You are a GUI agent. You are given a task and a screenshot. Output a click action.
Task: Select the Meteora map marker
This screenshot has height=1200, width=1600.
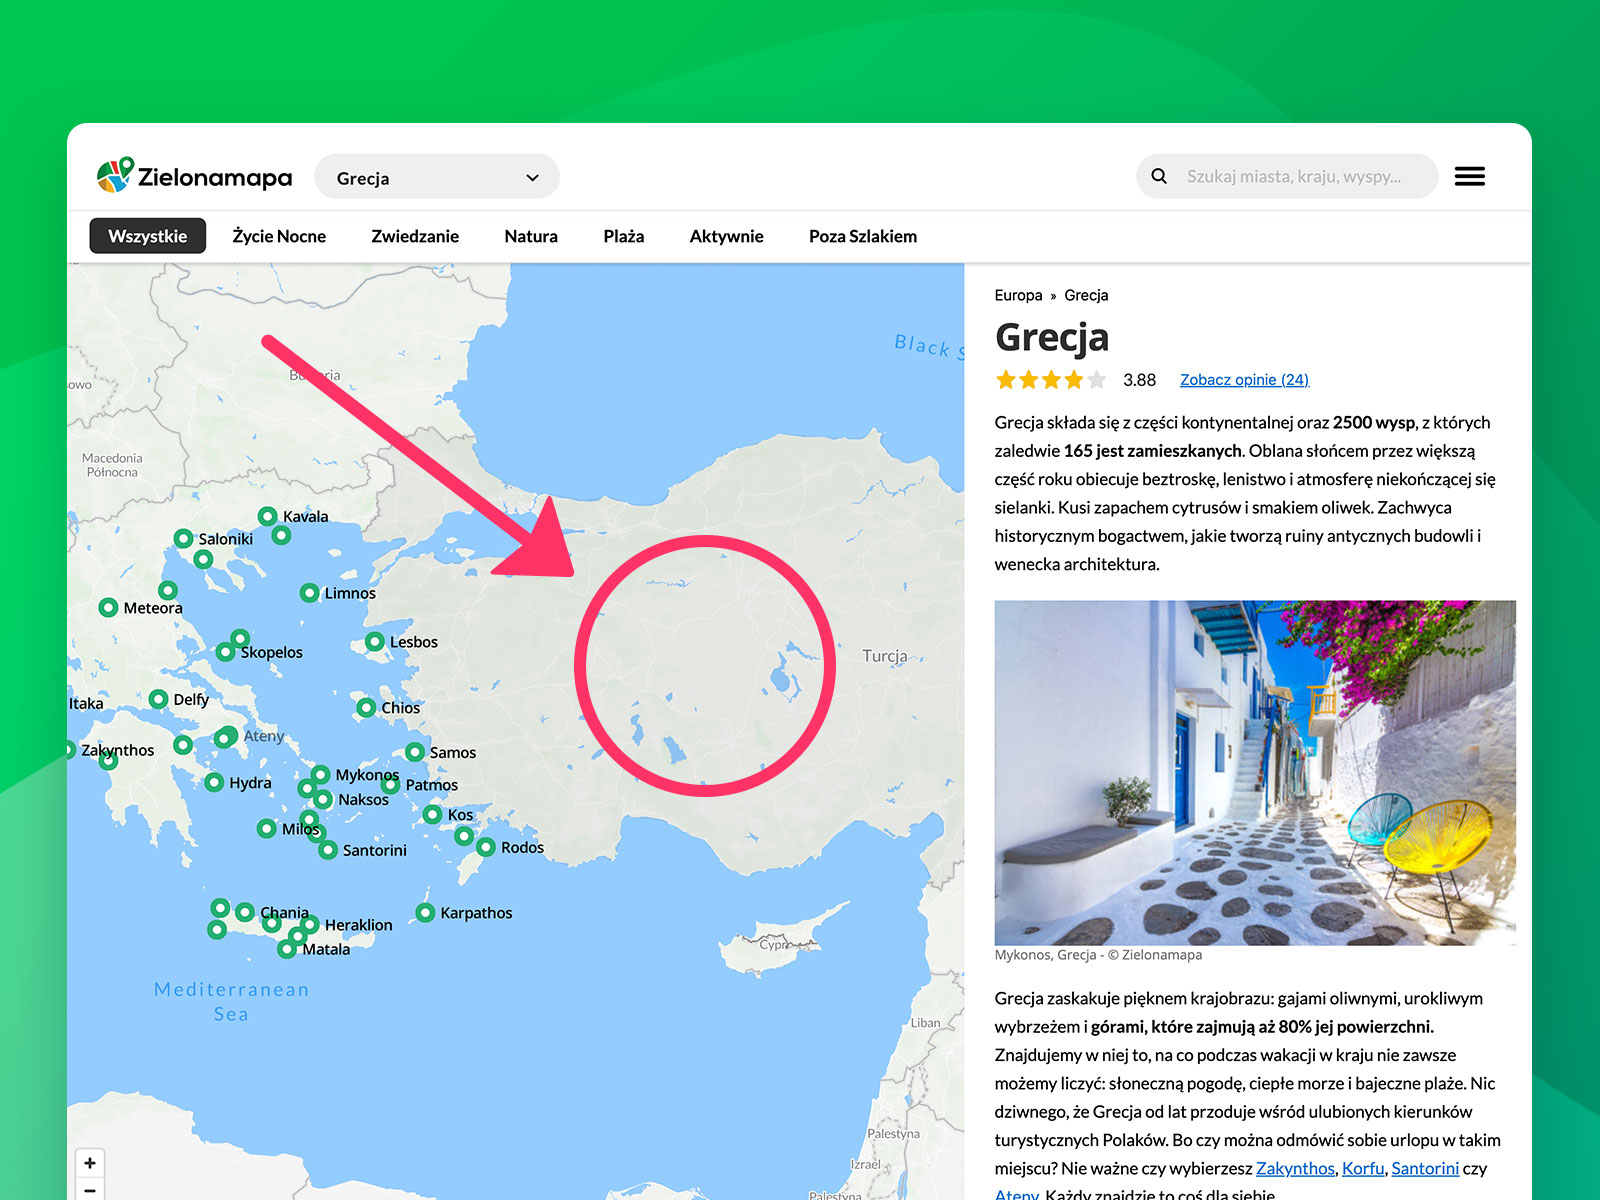[108, 607]
